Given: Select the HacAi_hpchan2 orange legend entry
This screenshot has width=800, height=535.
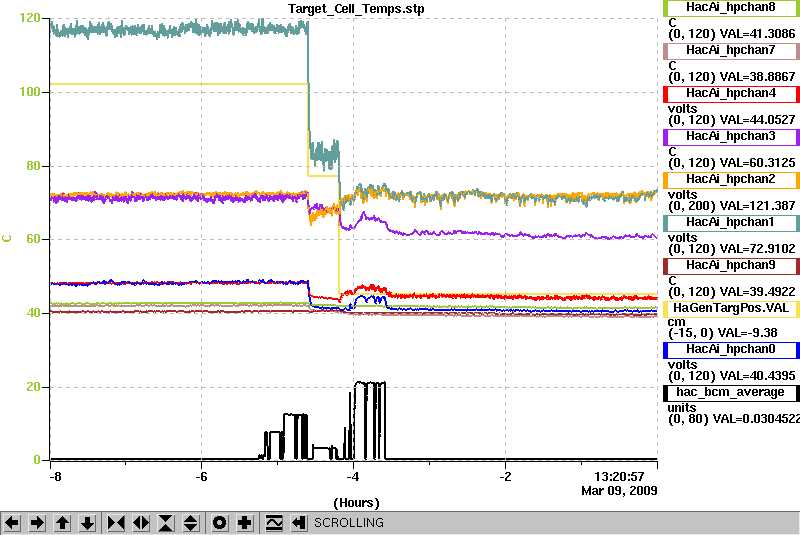Looking at the screenshot, I should 731,180.
